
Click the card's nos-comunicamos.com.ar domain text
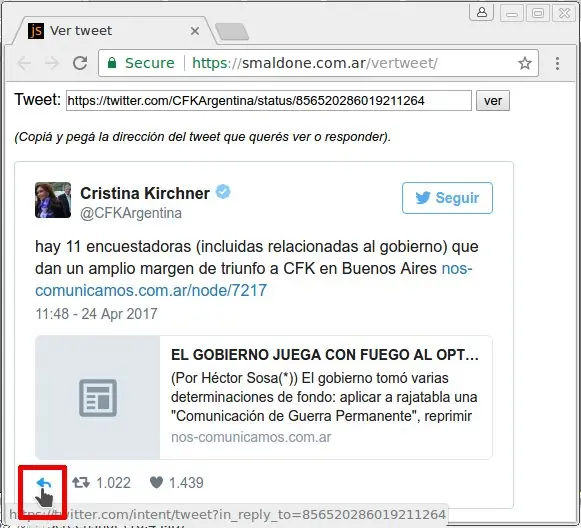[251, 437]
